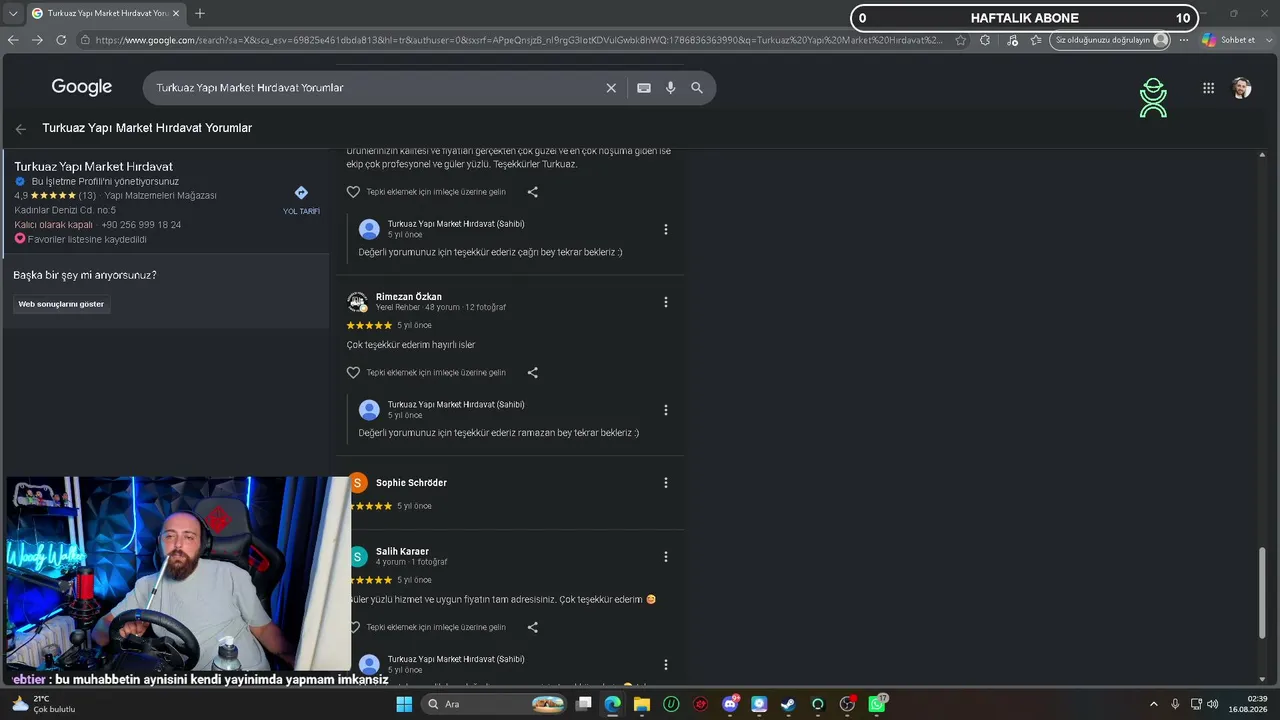The height and width of the screenshot is (720, 1280).
Task: Click the Windows taskbar Ara search box
Action: (x=495, y=704)
